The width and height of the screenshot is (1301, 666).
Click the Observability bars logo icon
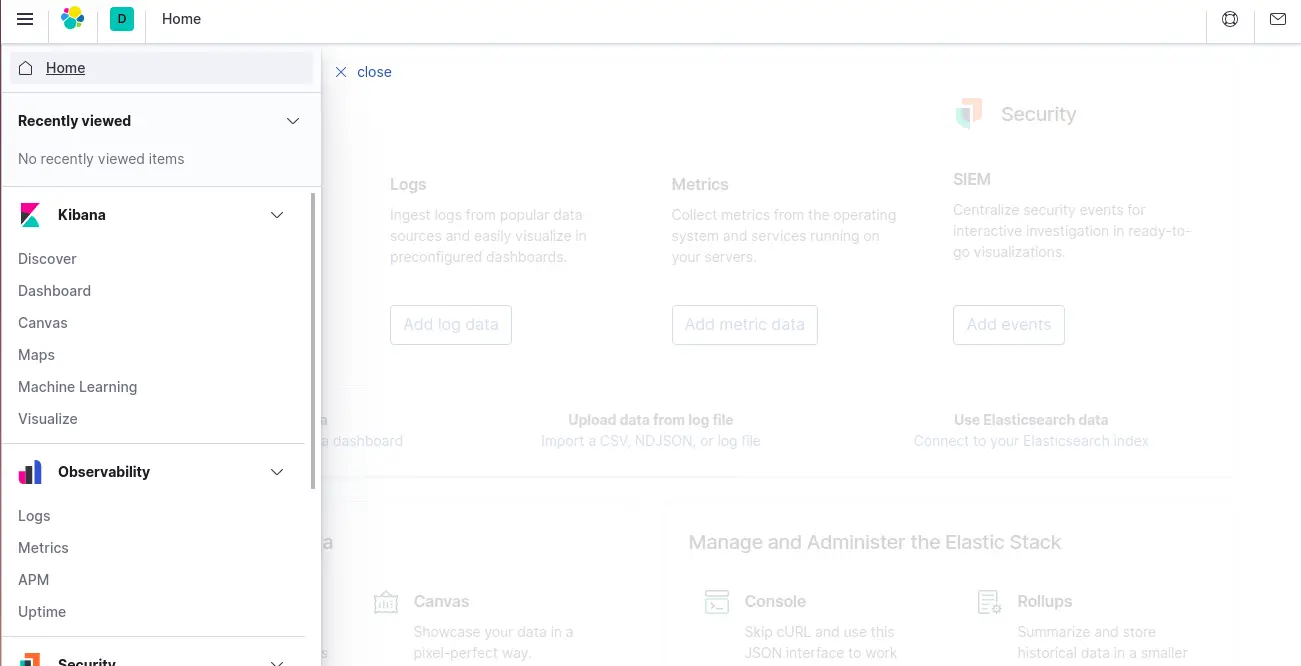(x=30, y=472)
